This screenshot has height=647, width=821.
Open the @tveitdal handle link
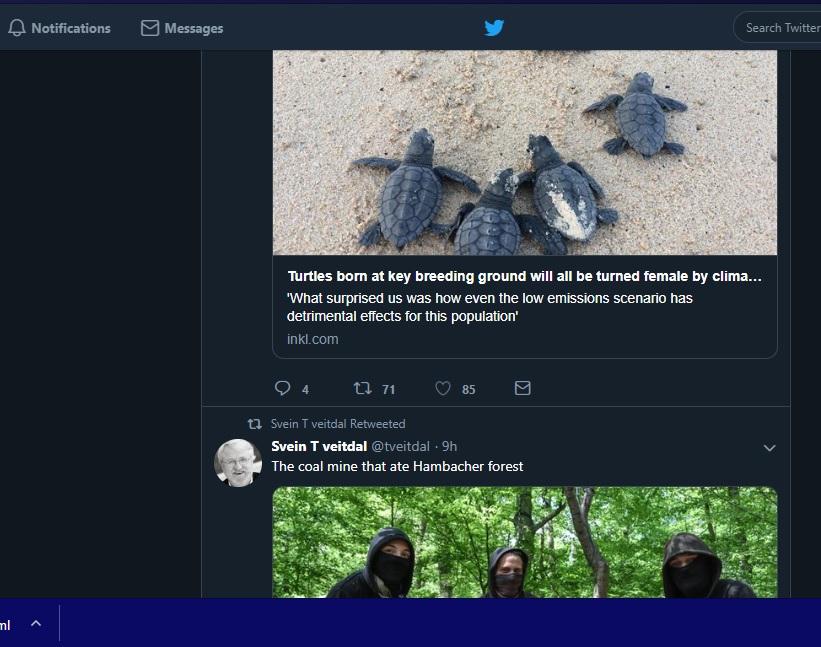(x=401, y=447)
